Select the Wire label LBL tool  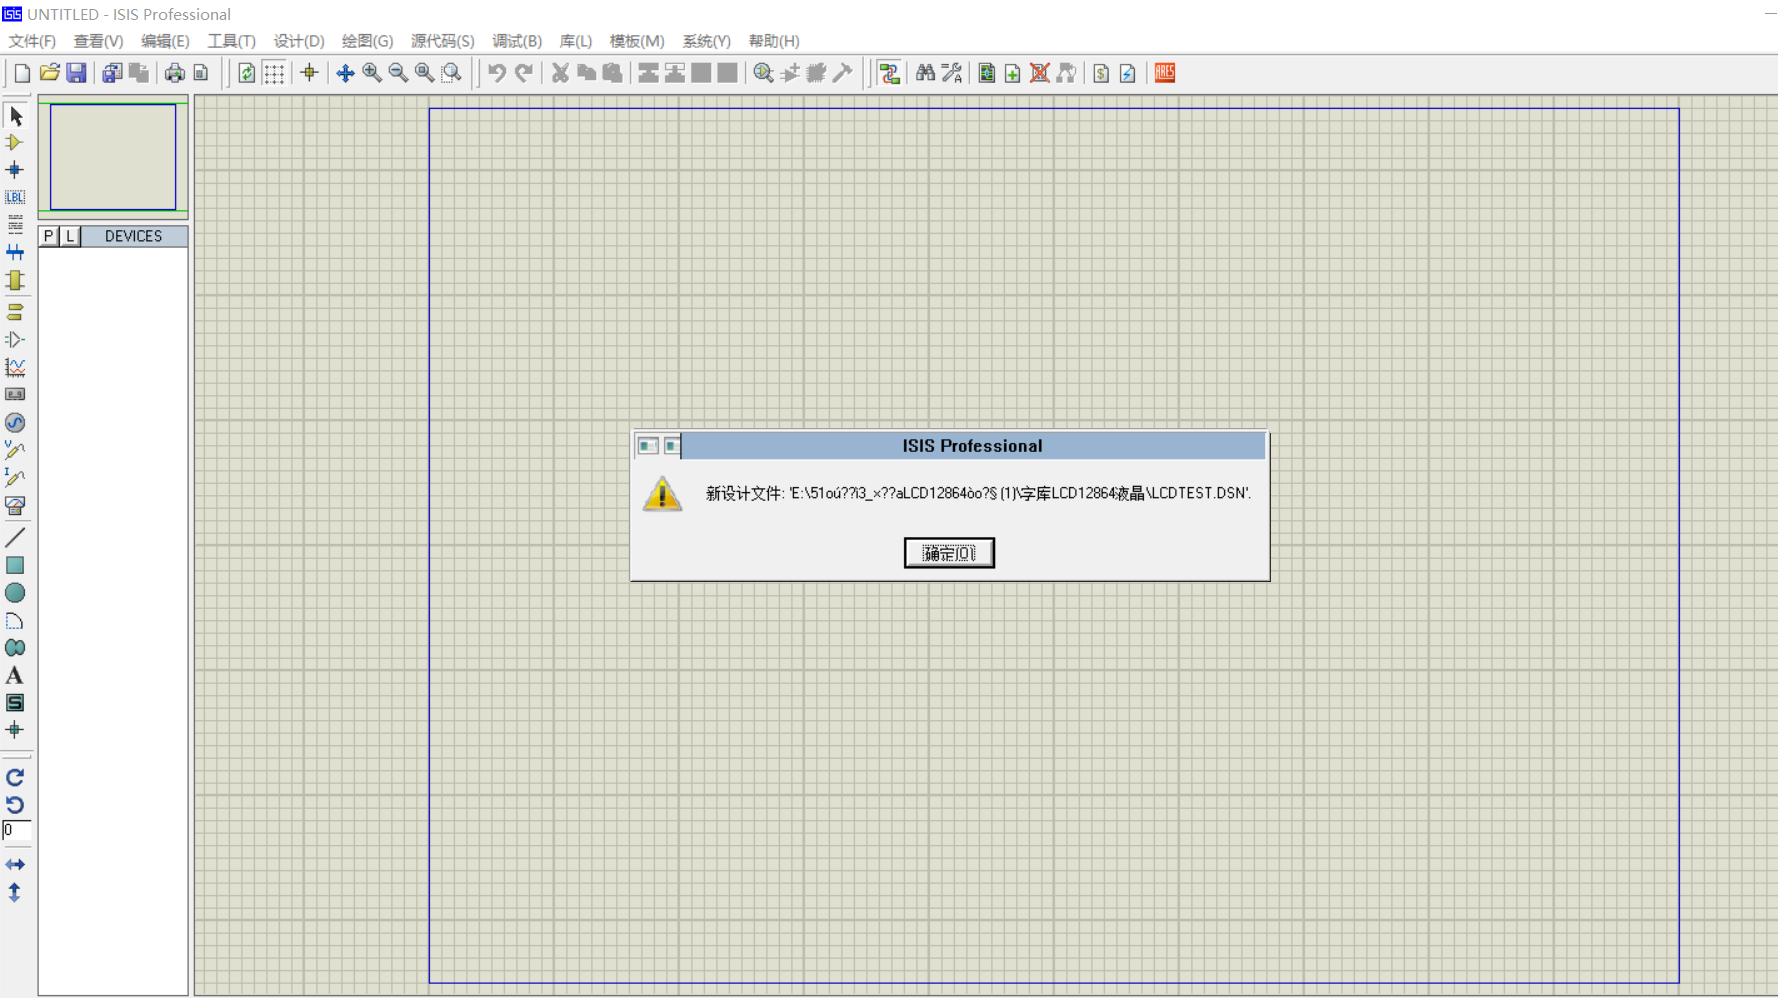point(15,197)
